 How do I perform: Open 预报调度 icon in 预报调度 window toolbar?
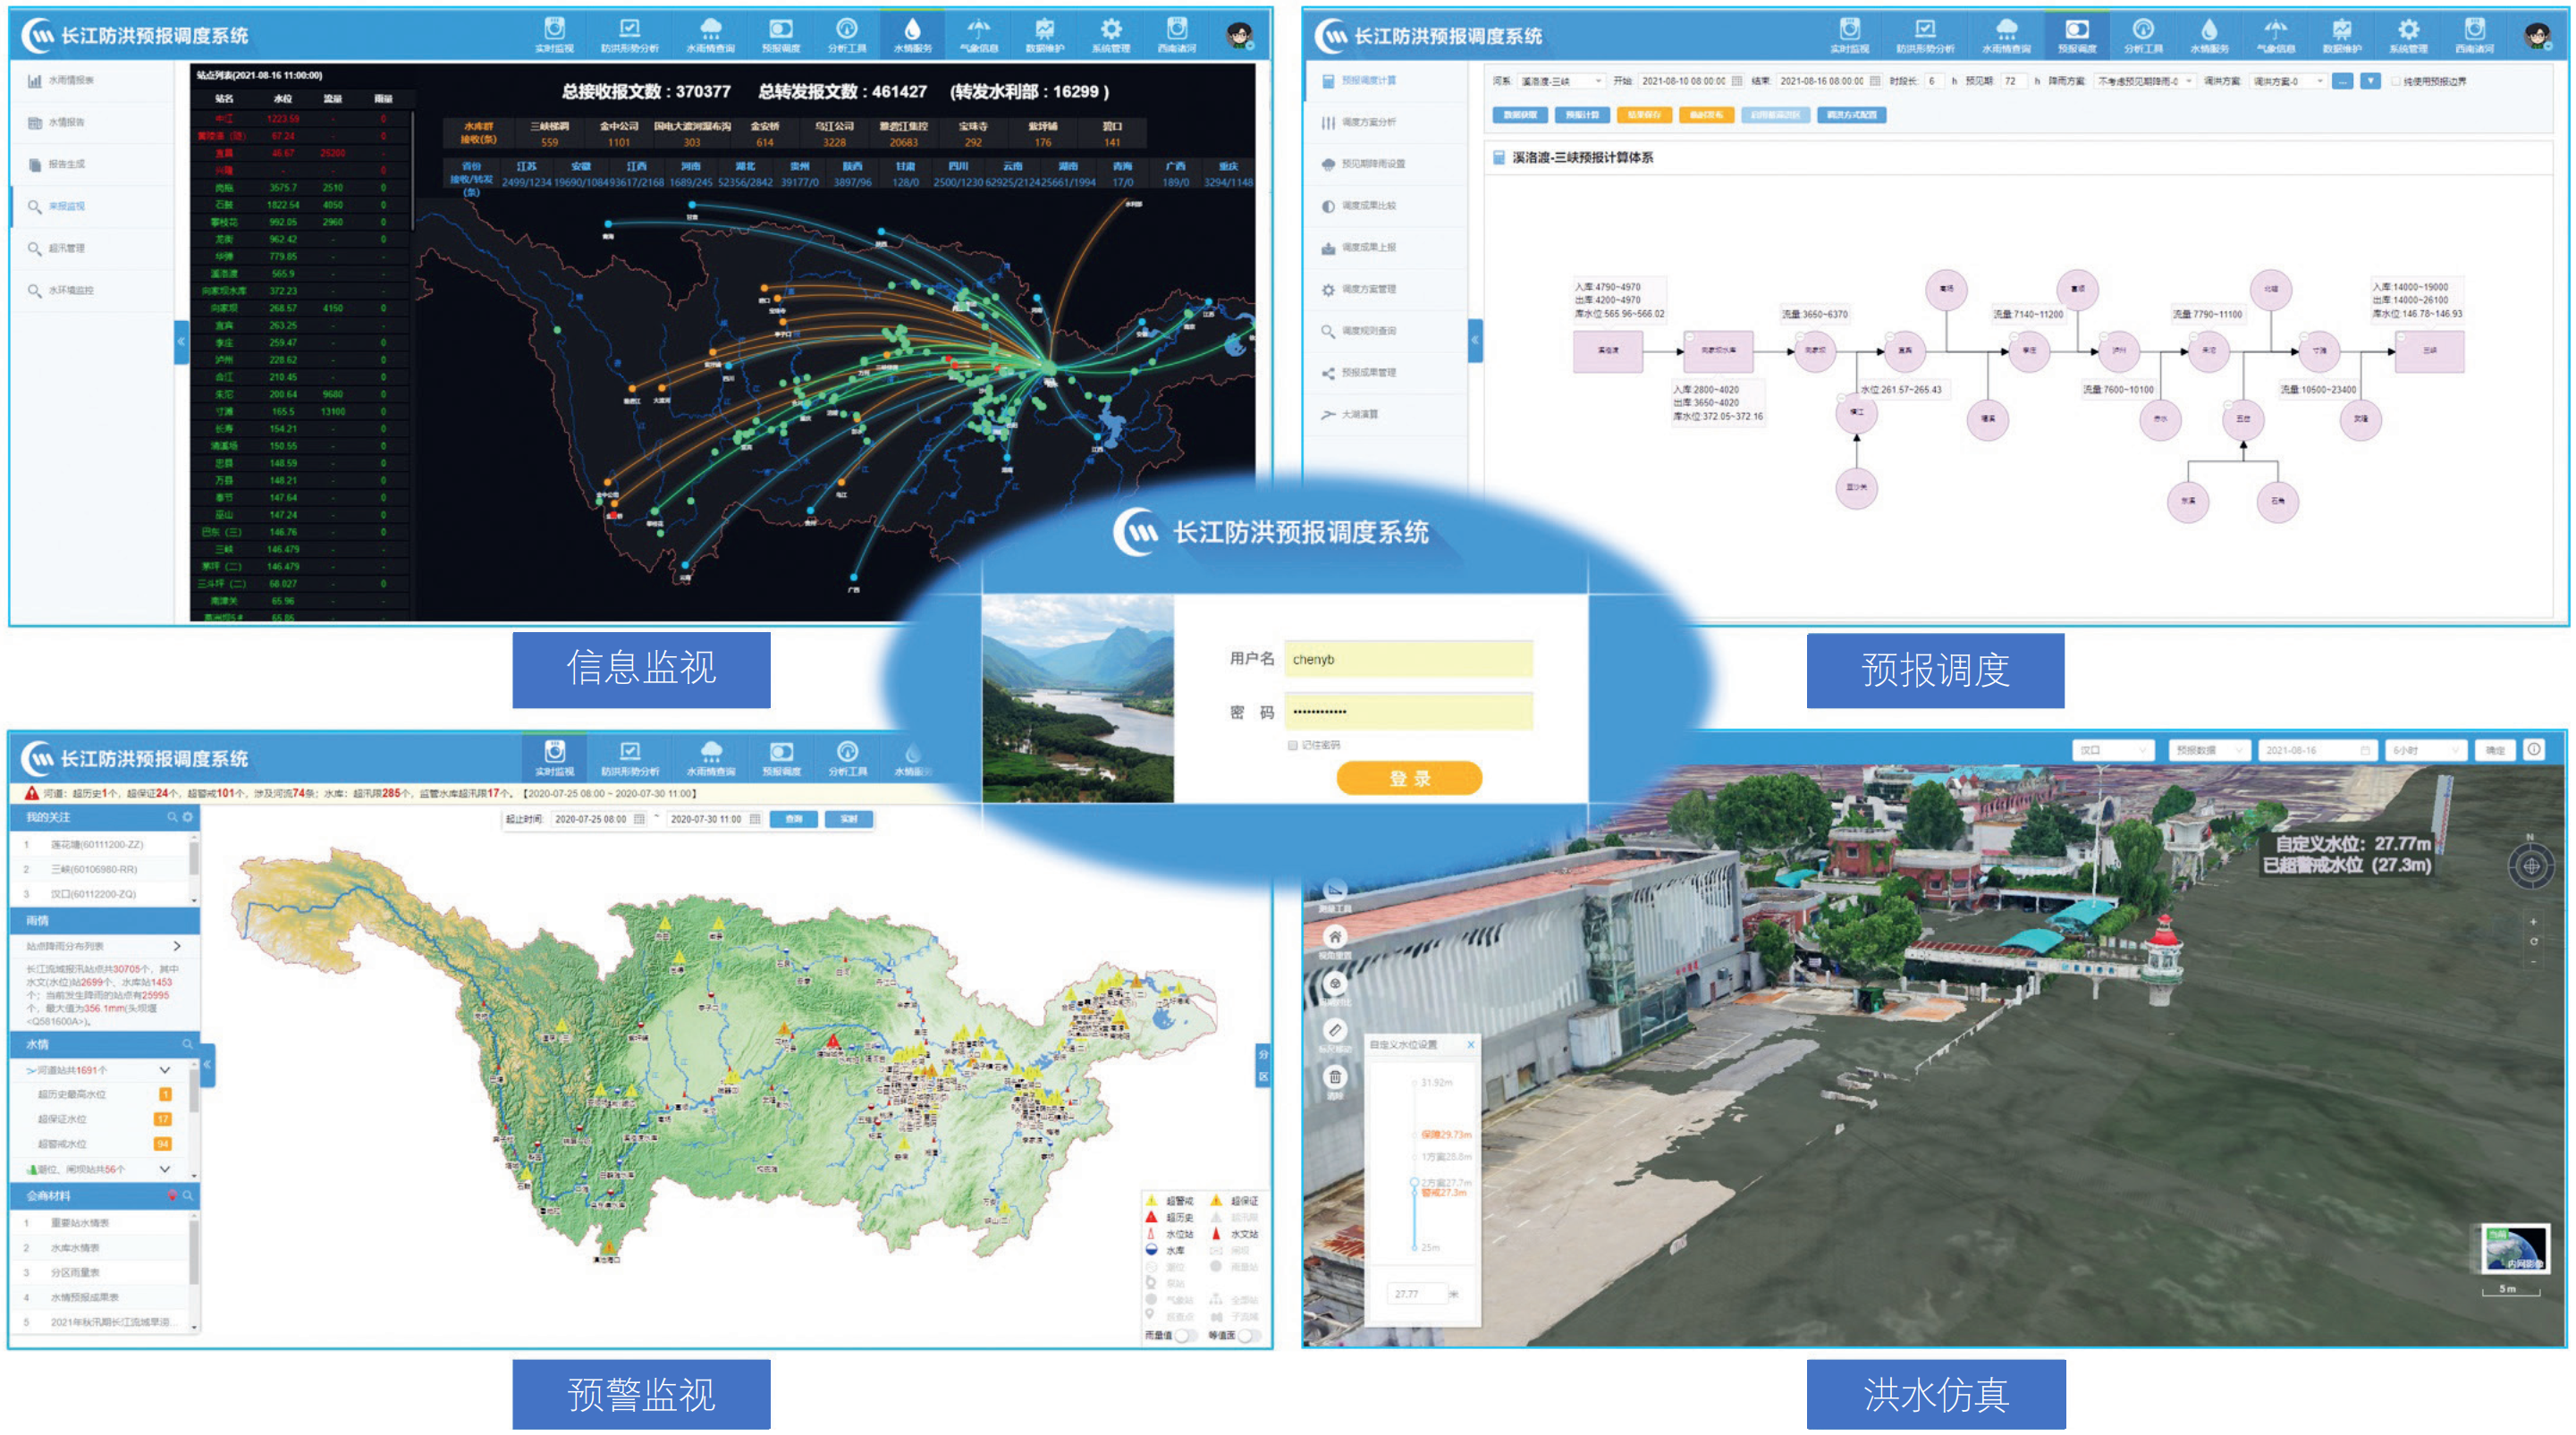[x=2076, y=36]
